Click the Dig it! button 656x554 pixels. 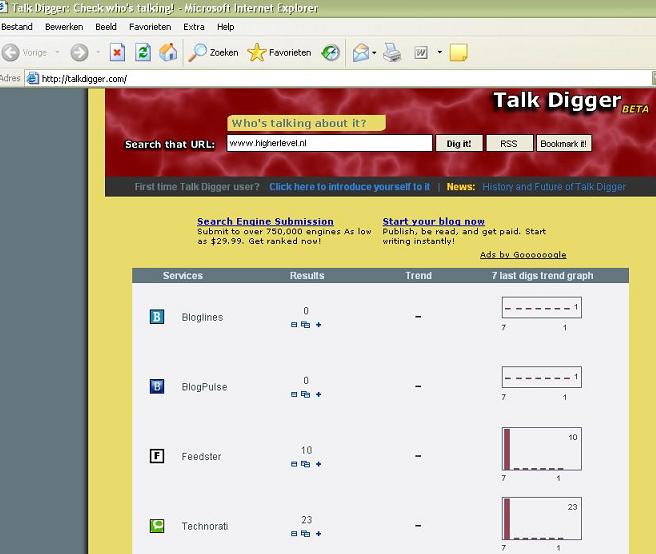459,144
